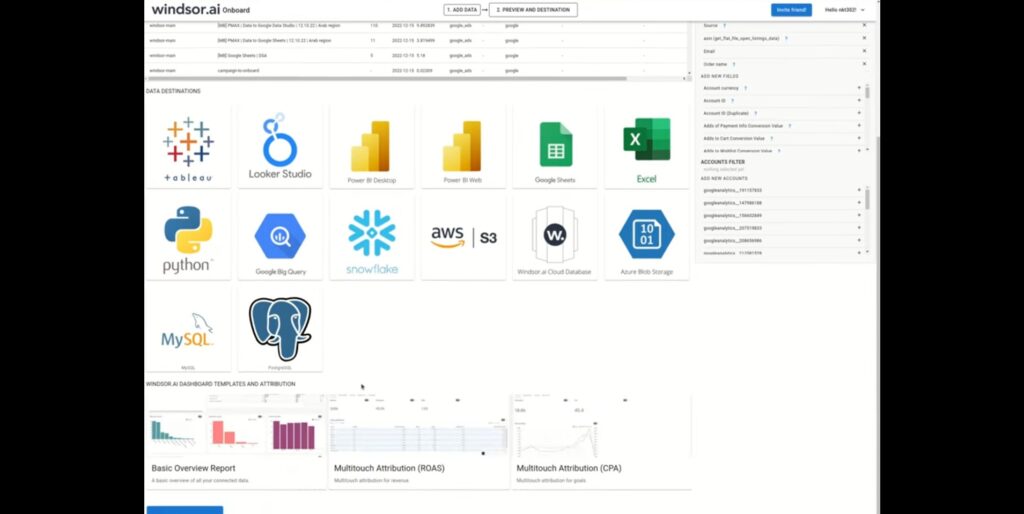Pick the Excel destination tile
The image size is (1024, 514).
(647, 148)
